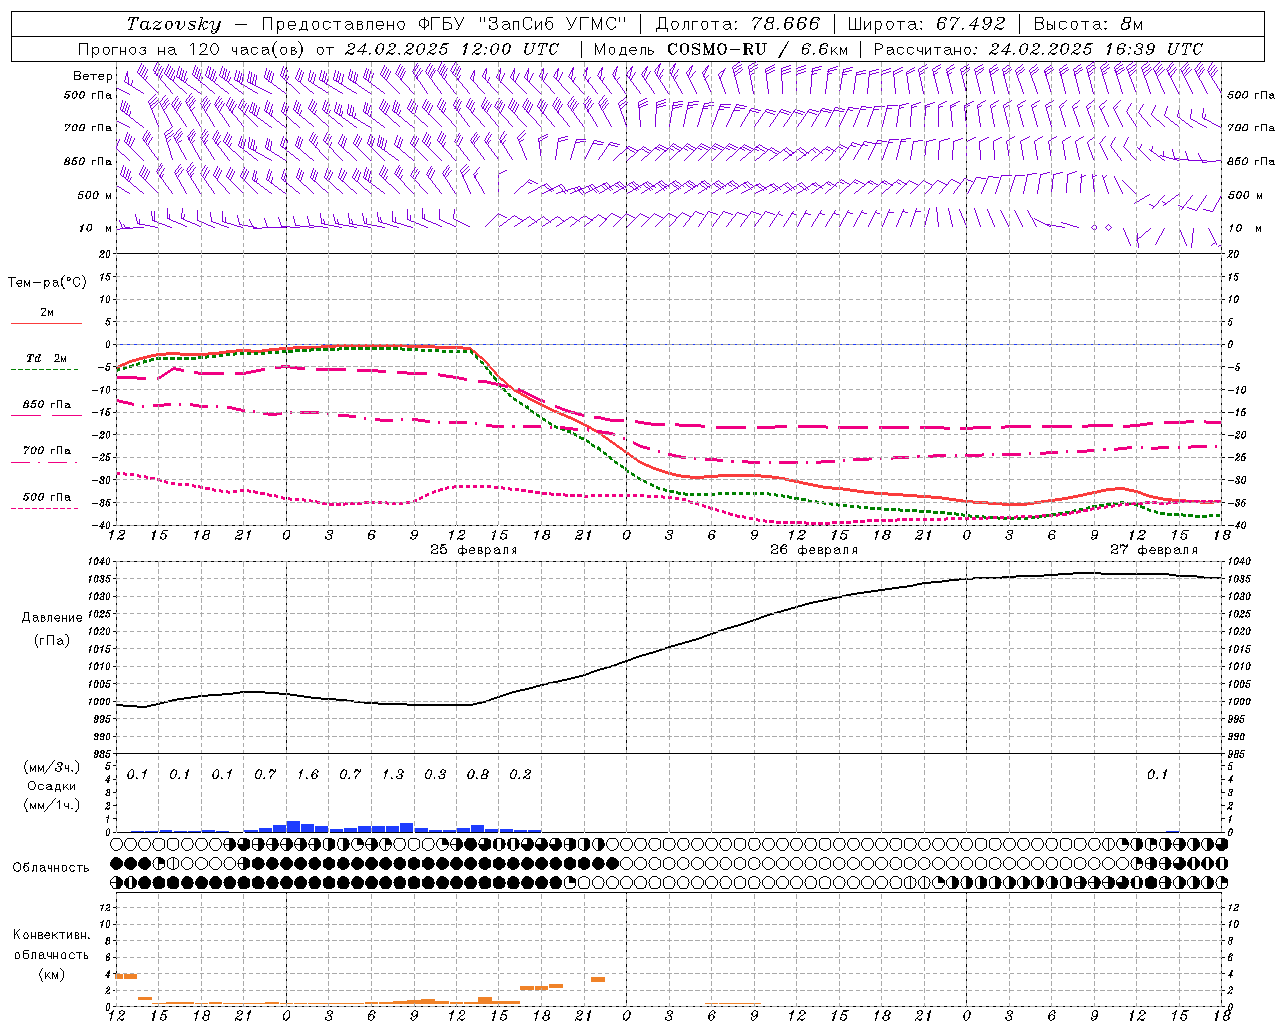This screenshot has height=1024, width=1280.
Task: Click the Высота 8м header field
Action: pos(1088,24)
